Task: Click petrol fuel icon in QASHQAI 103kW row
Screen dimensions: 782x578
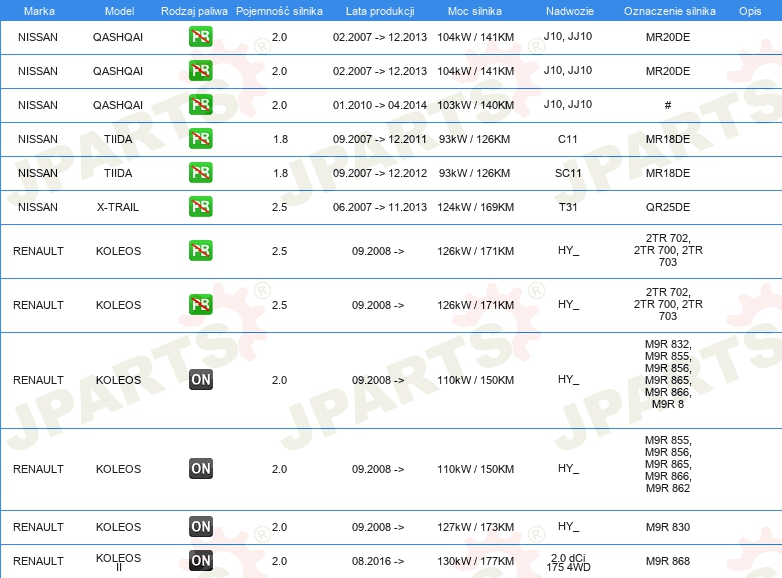Action: (200, 105)
